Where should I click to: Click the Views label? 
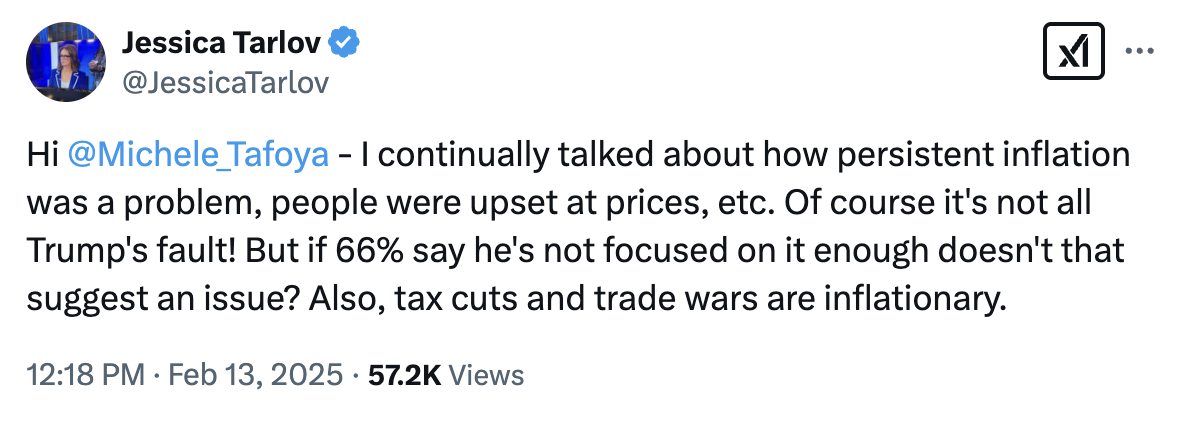coord(486,375)
